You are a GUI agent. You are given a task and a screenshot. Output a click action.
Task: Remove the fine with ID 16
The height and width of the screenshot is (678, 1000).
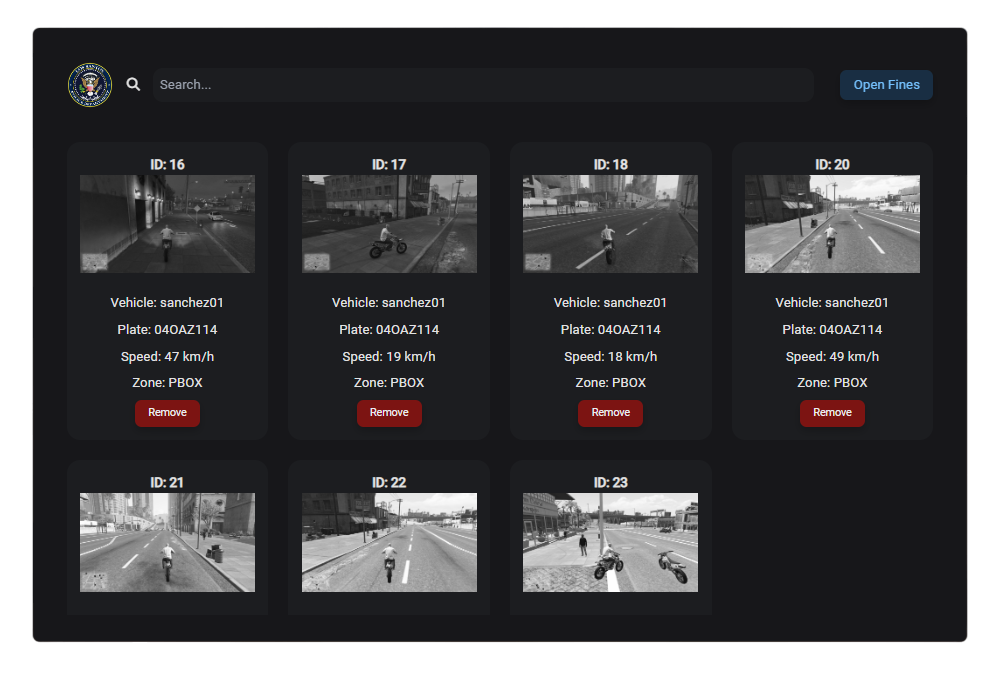tap(167, 413)
